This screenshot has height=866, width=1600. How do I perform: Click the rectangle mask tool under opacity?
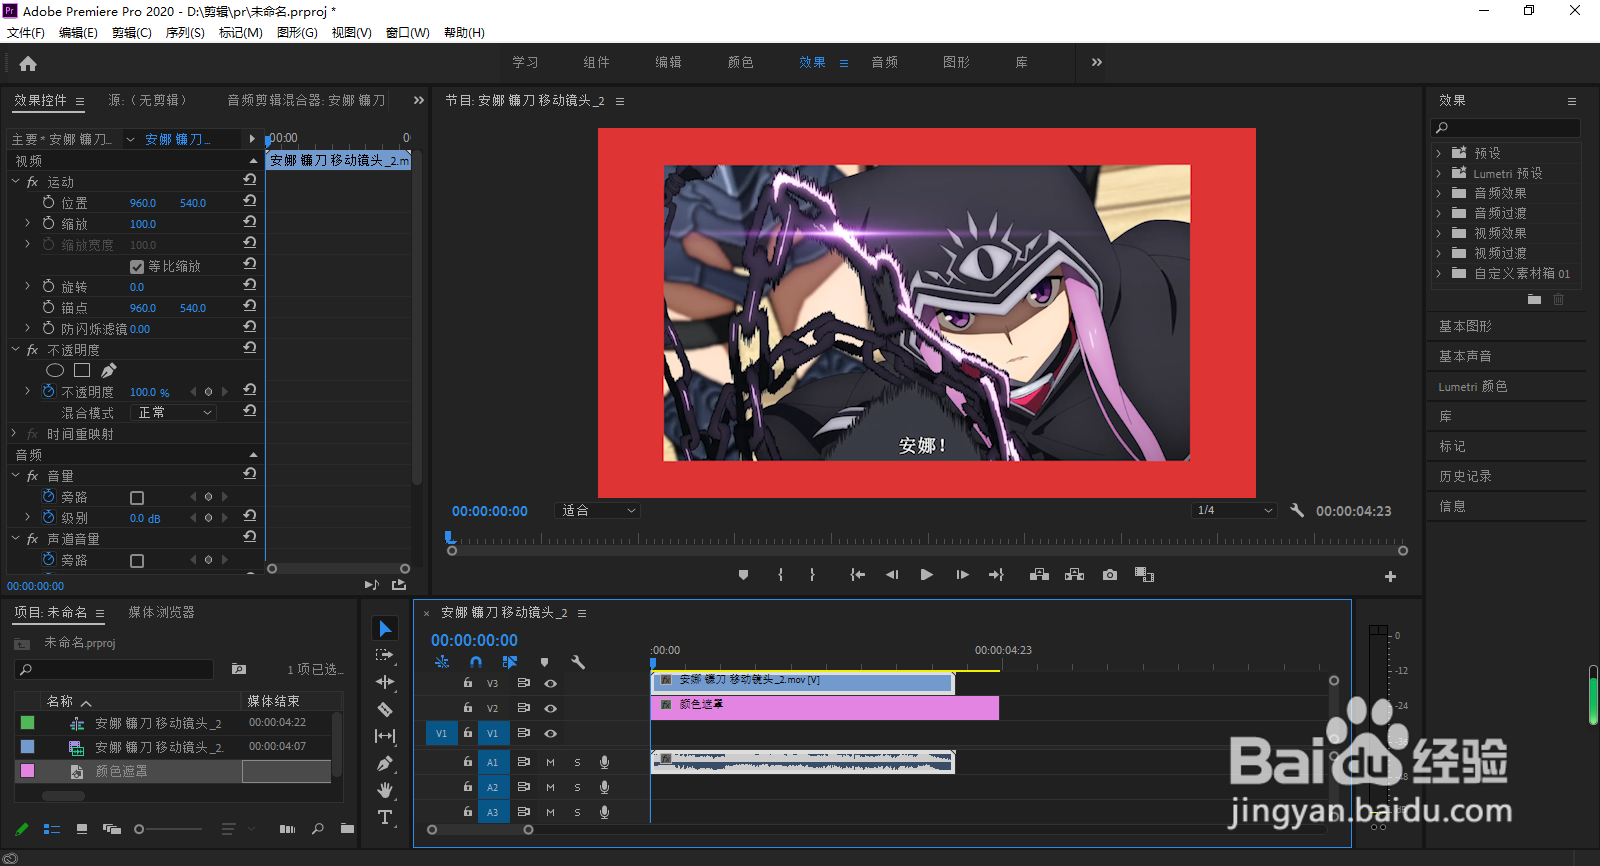(82, 370)
